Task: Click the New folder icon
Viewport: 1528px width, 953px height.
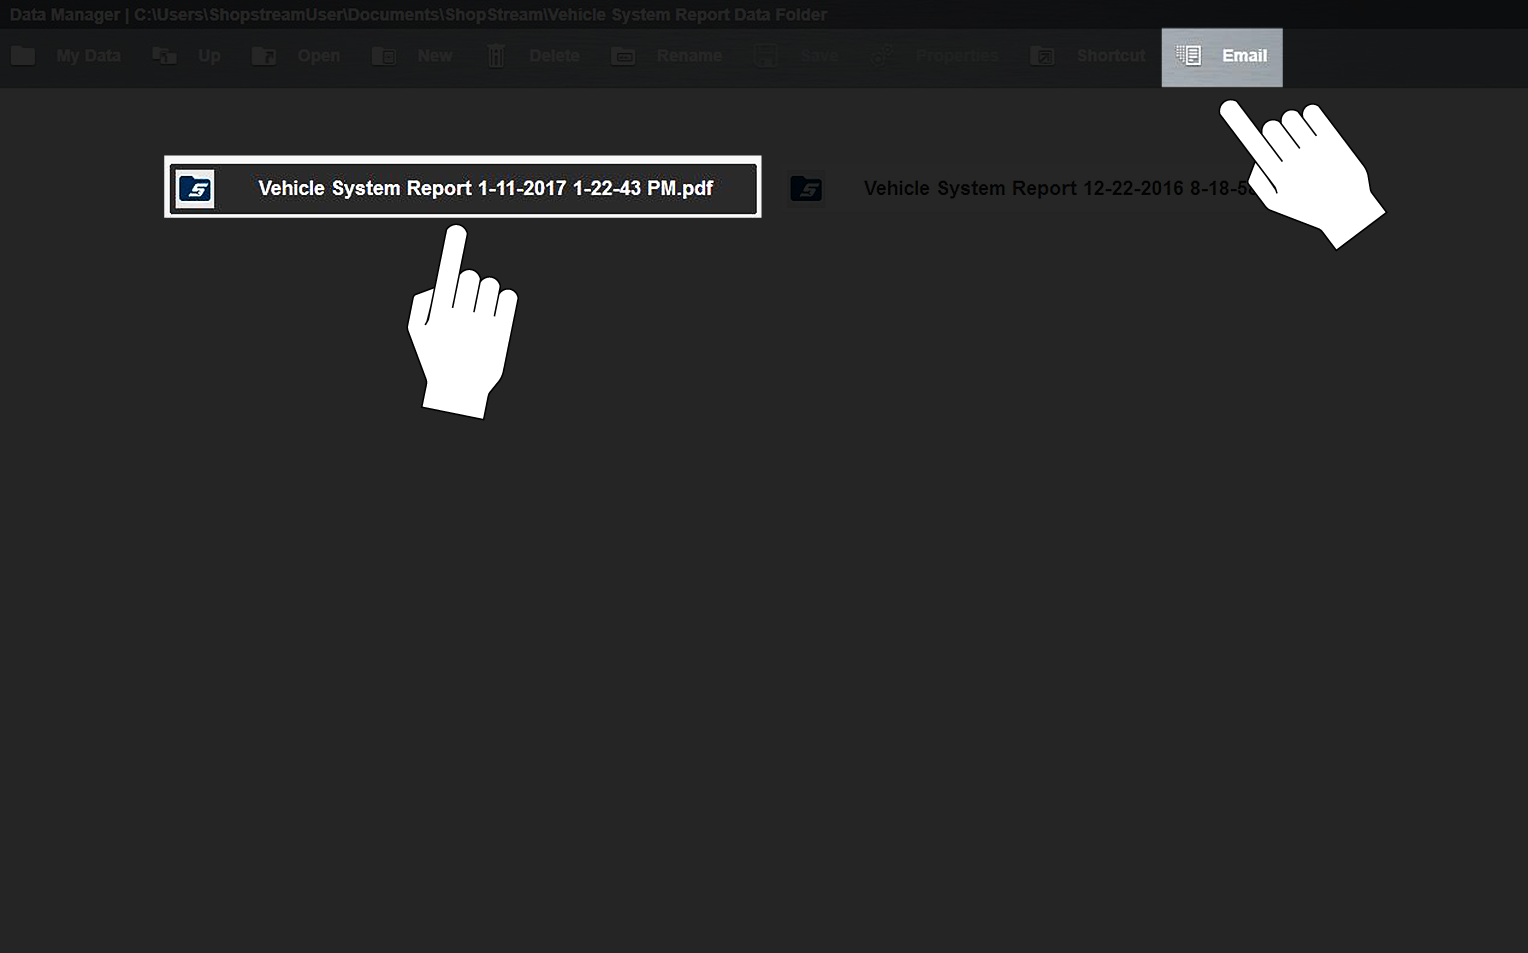Action: [x=384, y=56]
